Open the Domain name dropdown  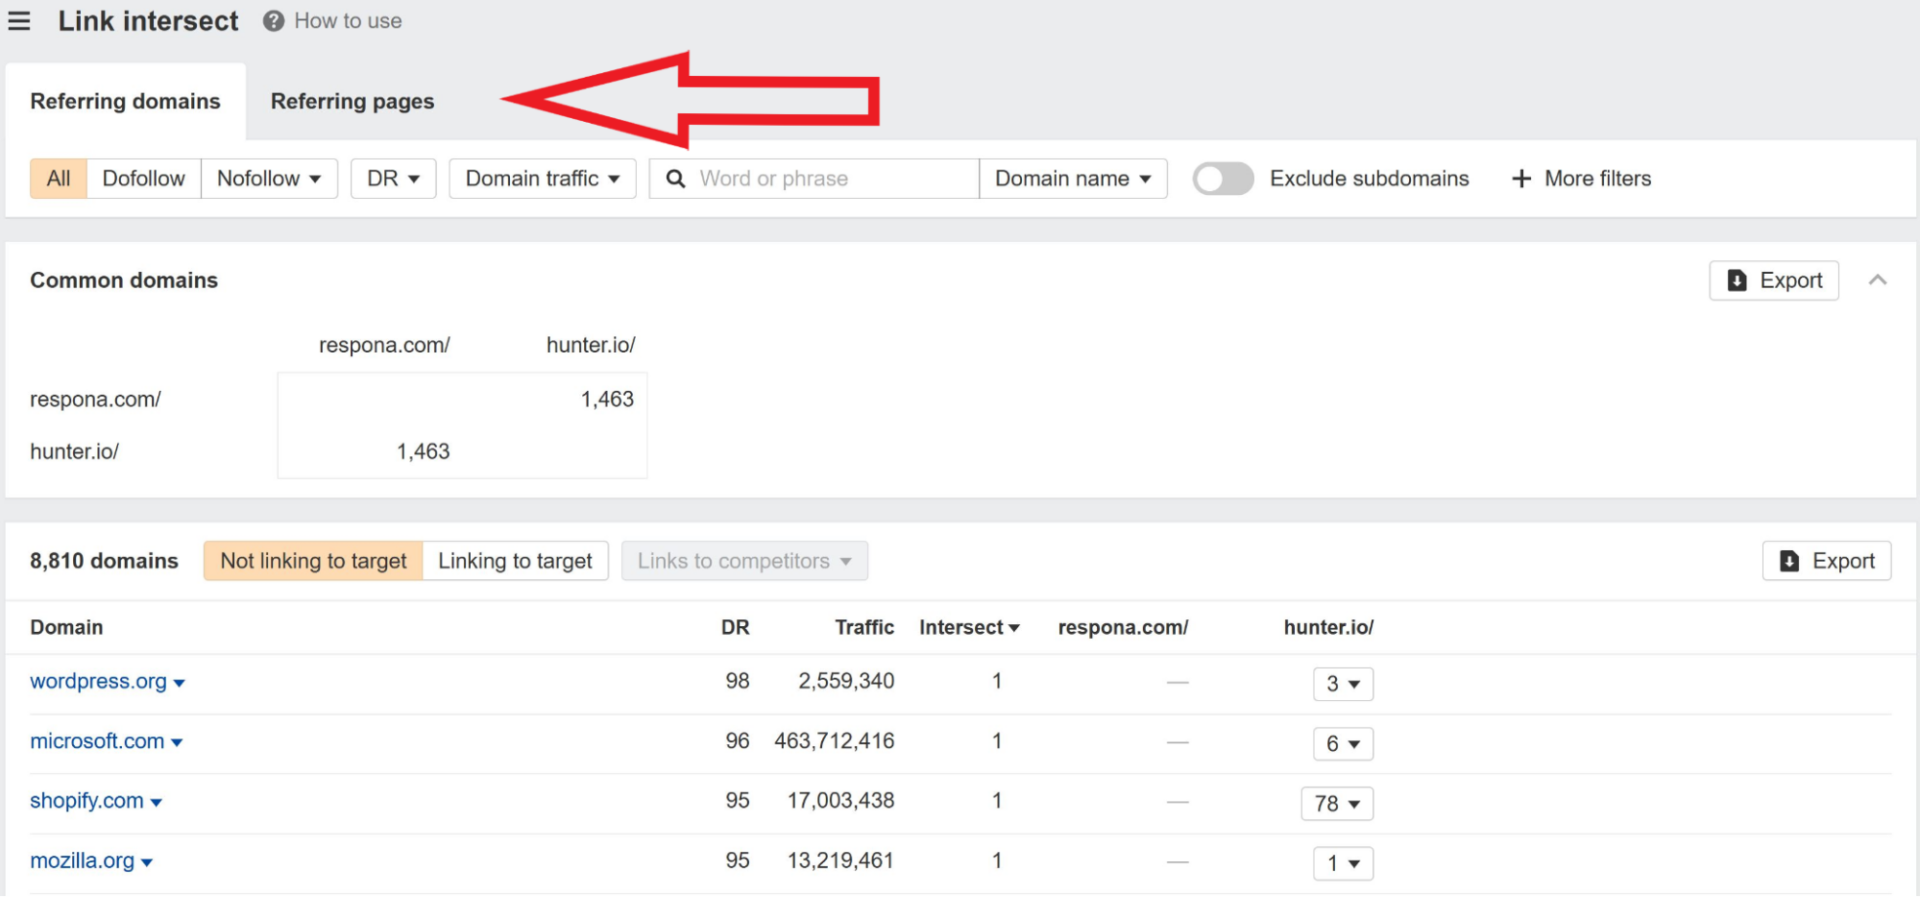click(x=1073, y=179)
